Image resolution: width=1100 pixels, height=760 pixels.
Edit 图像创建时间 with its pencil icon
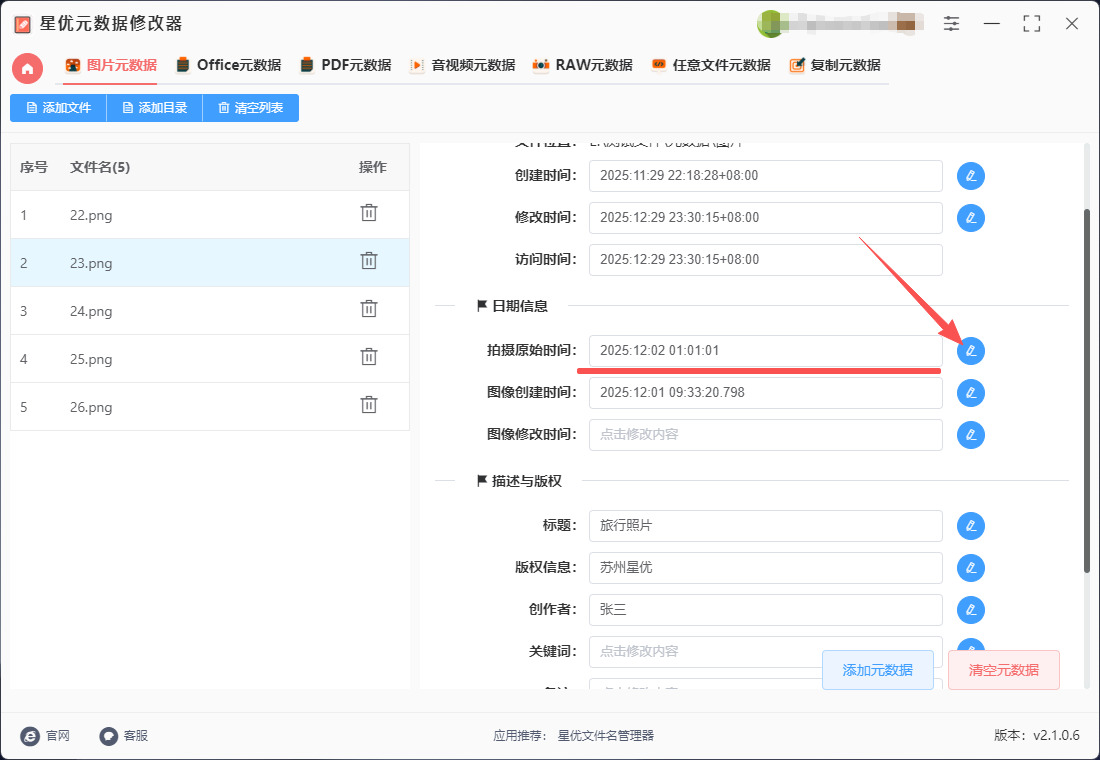971,393
